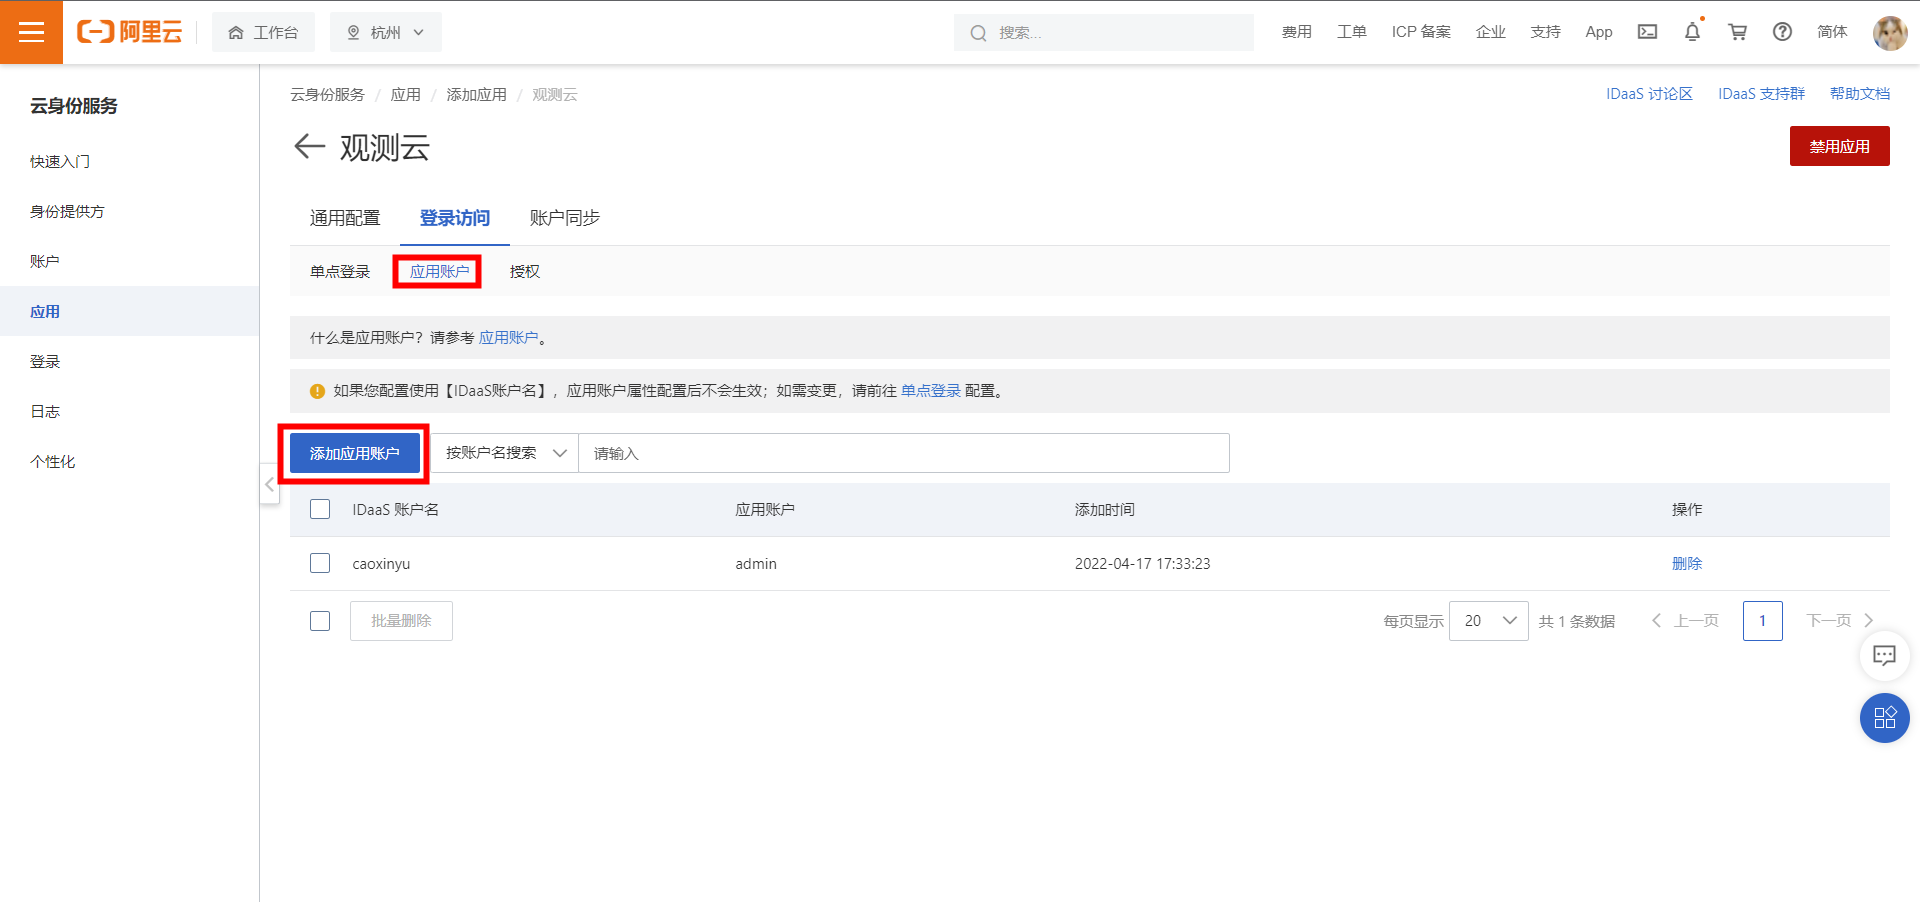Viewport: 1920px width, 902px height.
Task: Toggle the select-all header checkbox
Action: click(x=320, y=509)
